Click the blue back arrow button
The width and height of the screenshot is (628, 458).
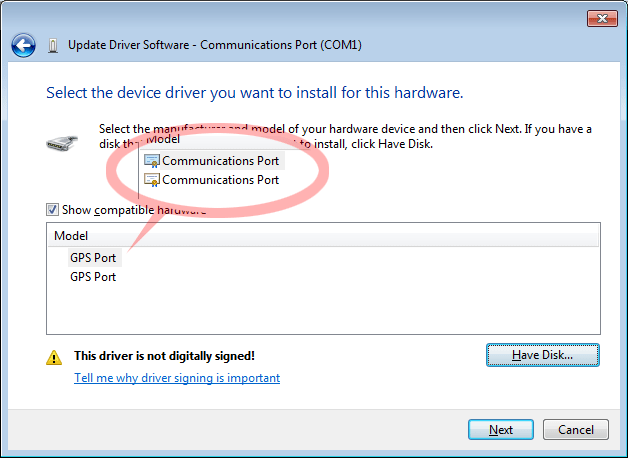point(24,45)
